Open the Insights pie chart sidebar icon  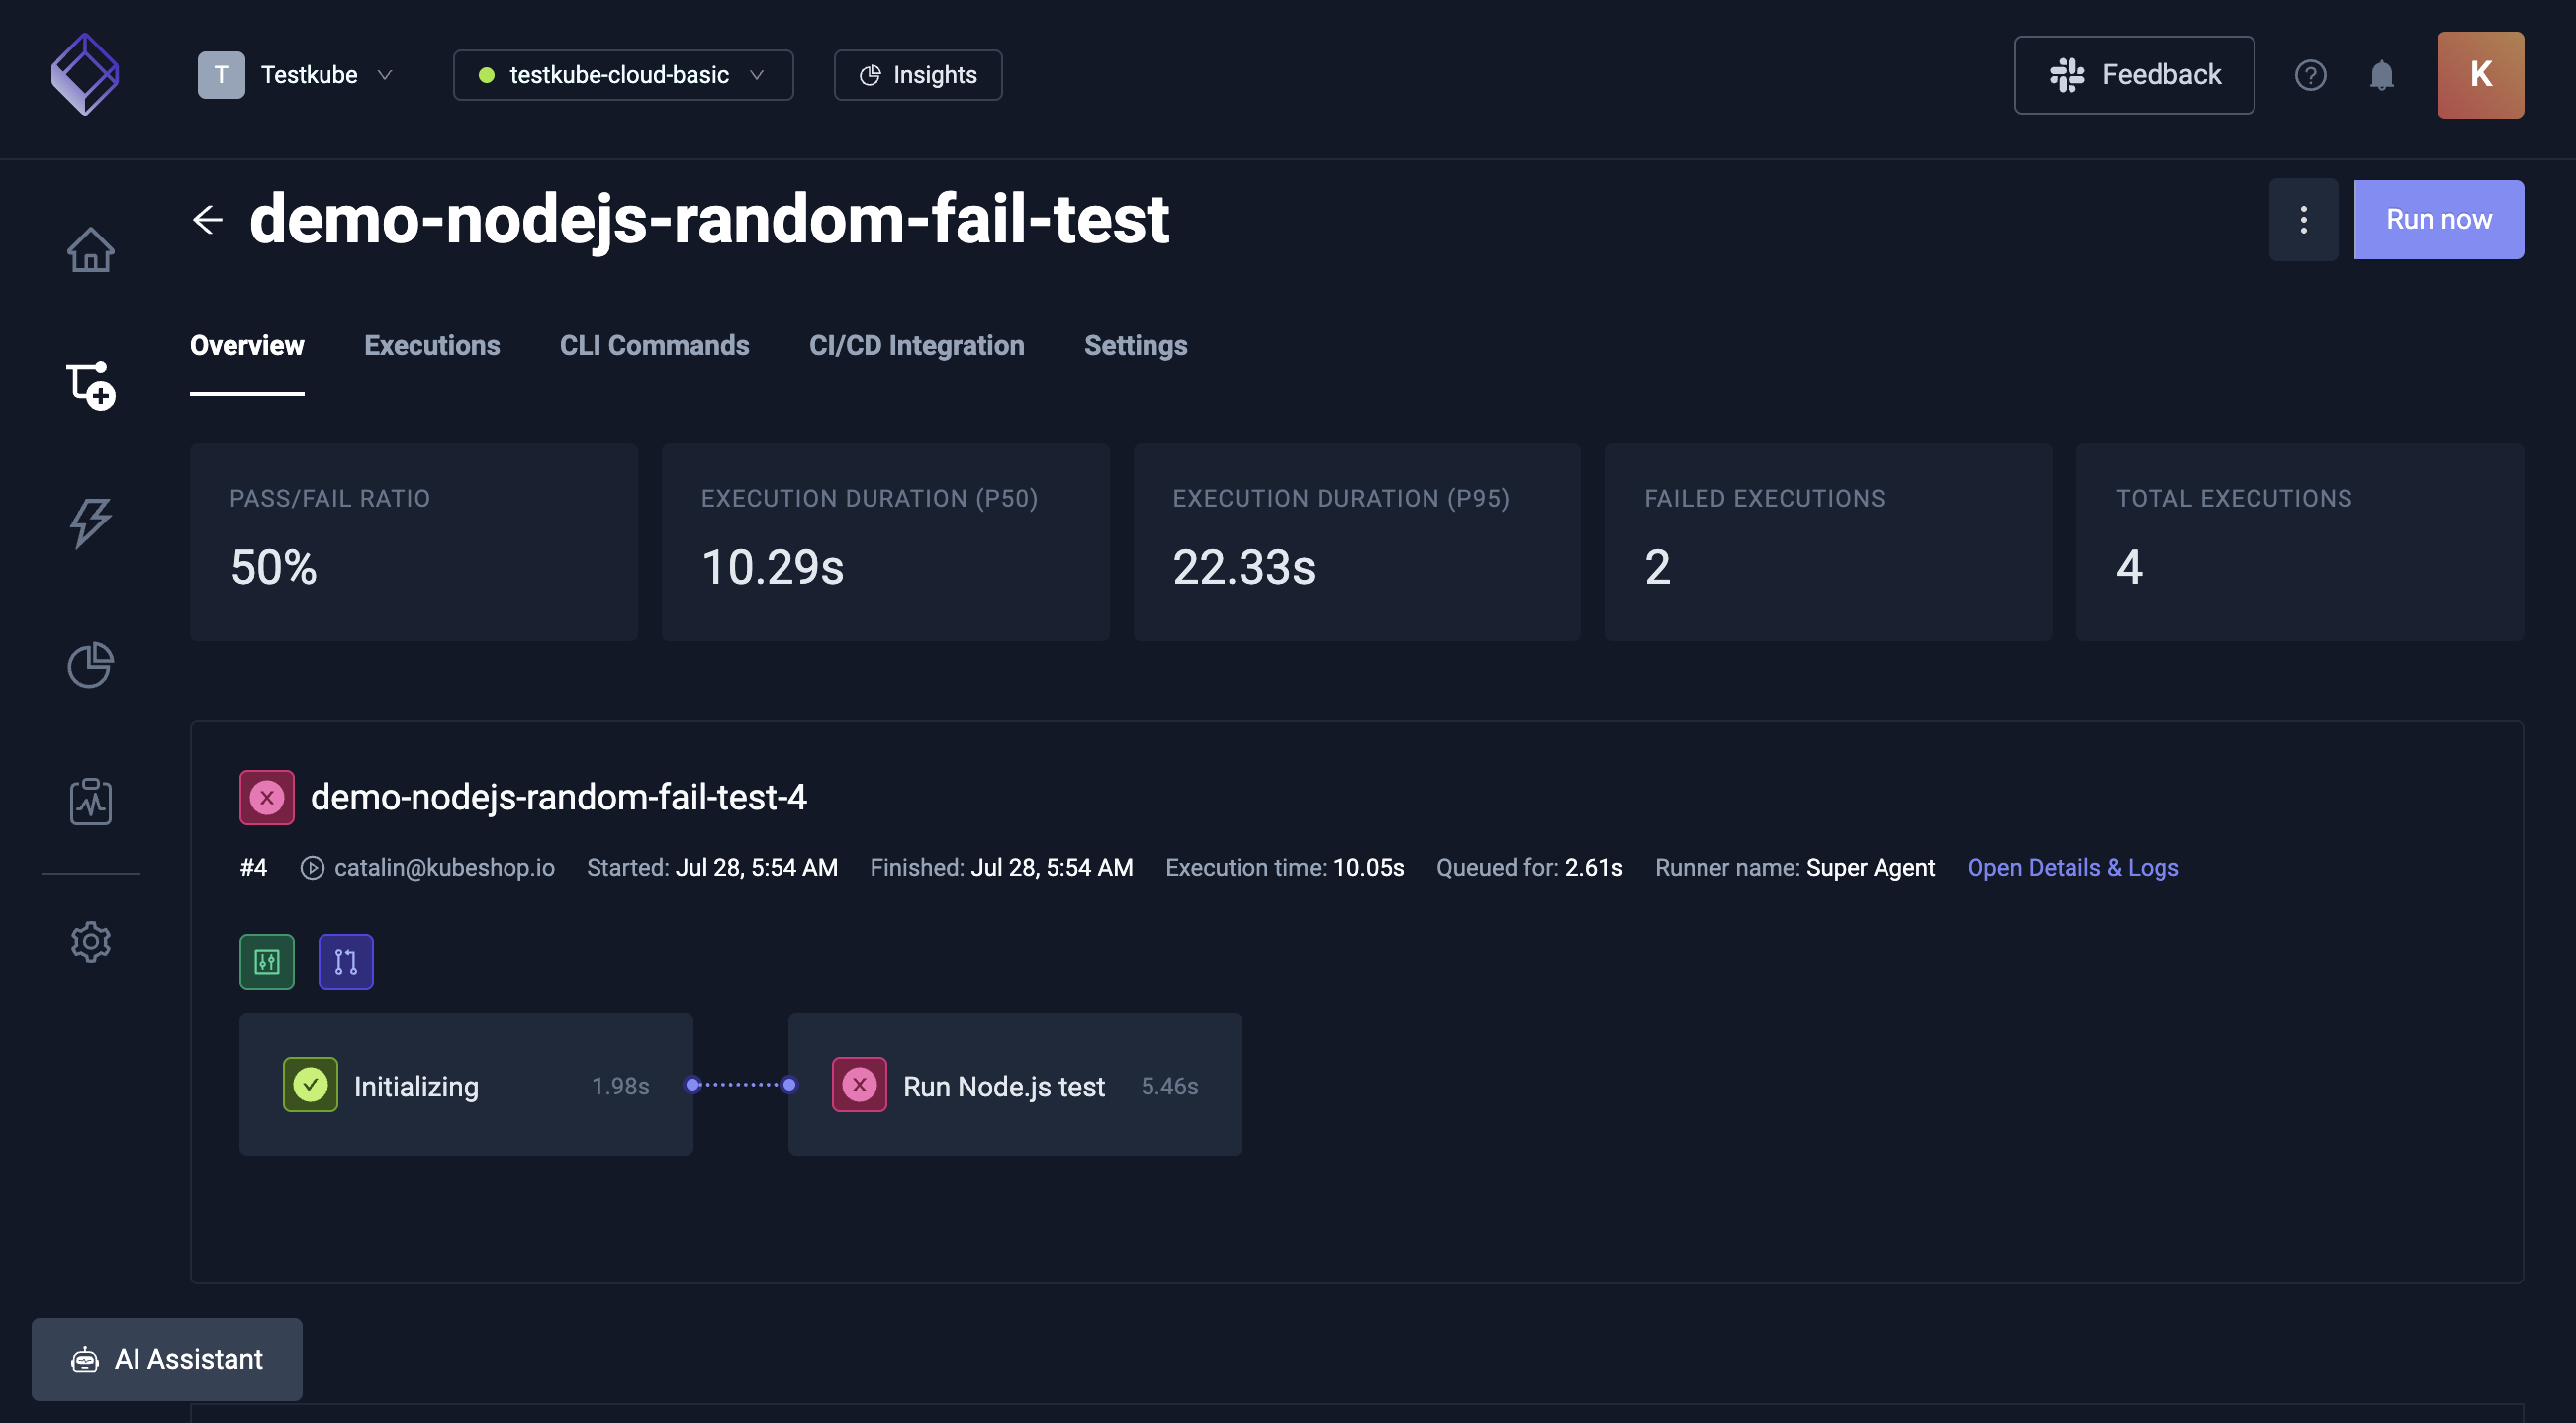pos(90,664)
